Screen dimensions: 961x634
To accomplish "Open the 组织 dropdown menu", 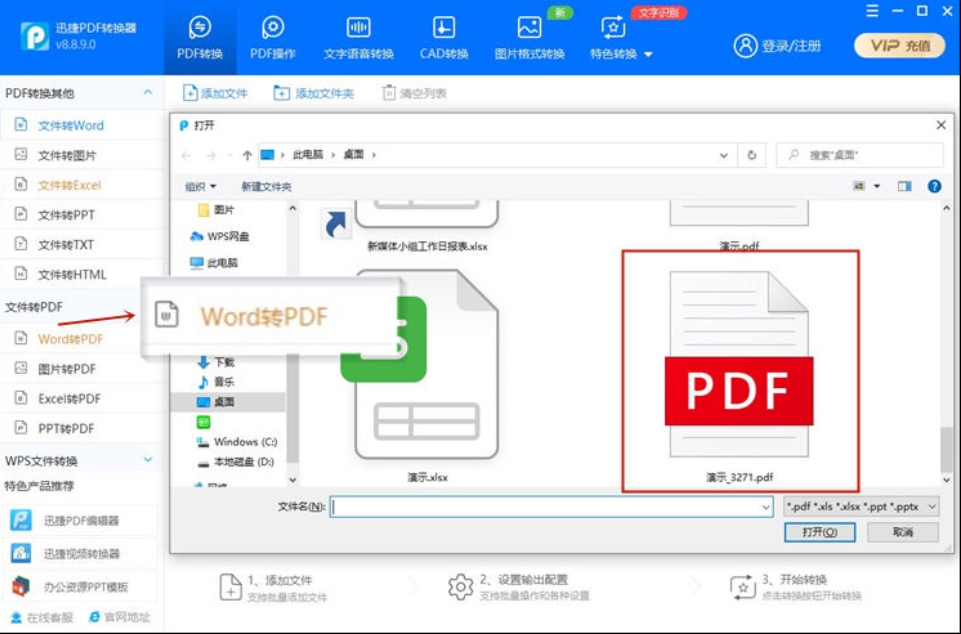I will (200, 186).
